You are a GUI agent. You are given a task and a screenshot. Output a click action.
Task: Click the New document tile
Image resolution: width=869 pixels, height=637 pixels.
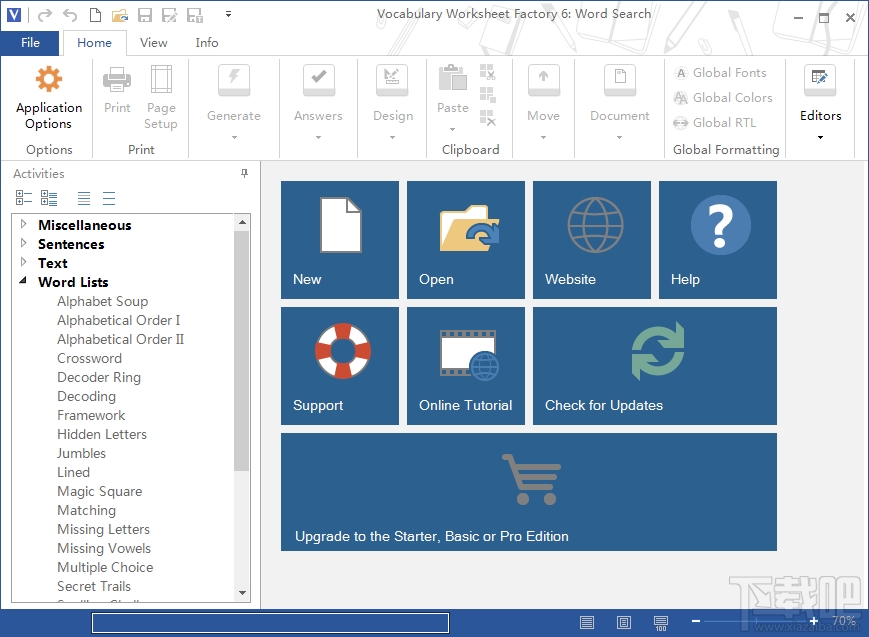click(340, 239)
